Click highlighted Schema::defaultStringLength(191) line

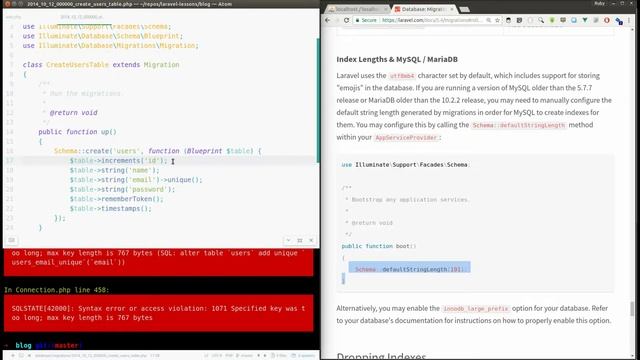pos(409,269)
